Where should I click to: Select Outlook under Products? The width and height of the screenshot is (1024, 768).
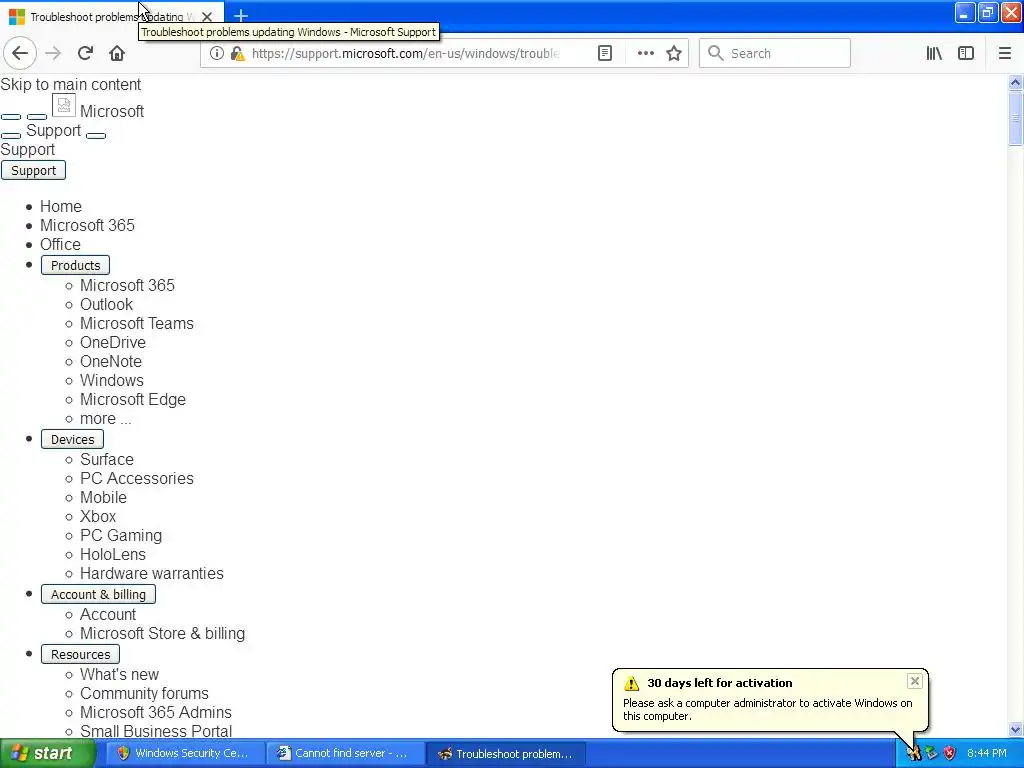[106, 304]
